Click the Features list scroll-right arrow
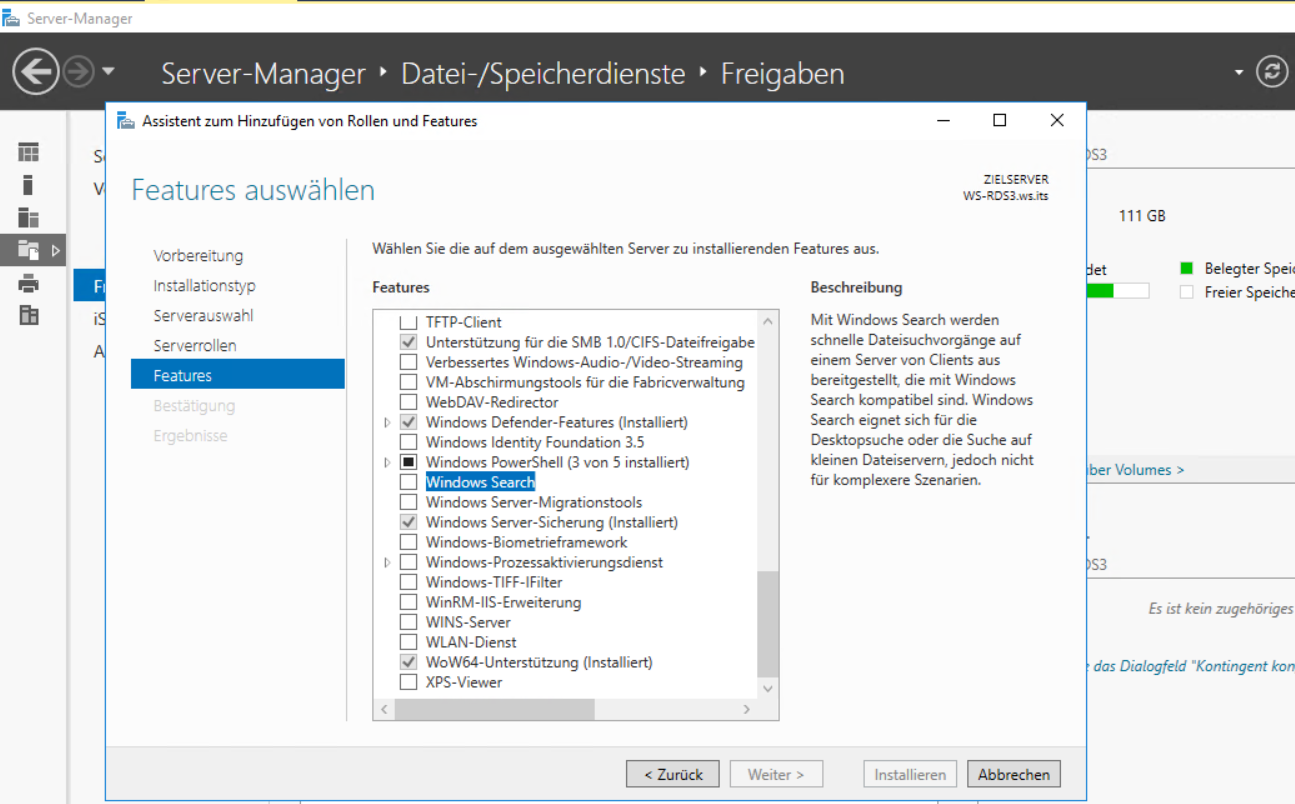1295x804 pixels. click(746, 709)
